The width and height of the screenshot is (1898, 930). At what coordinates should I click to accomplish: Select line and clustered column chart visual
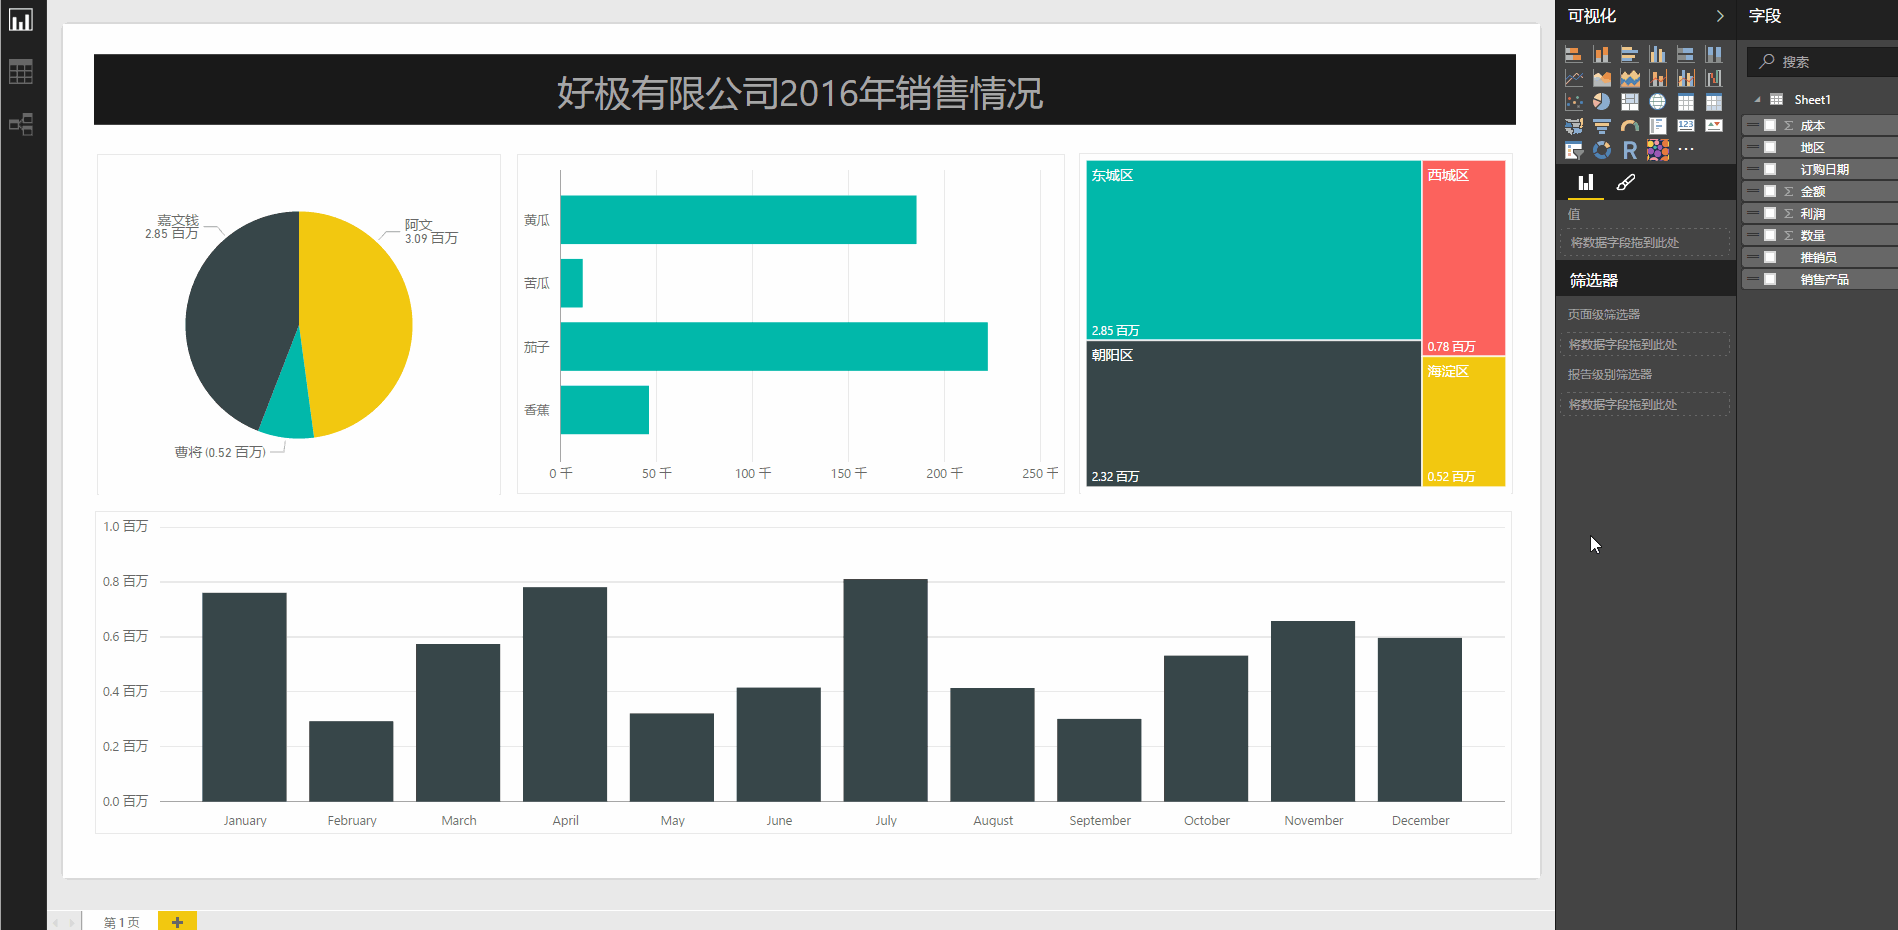1685,78
